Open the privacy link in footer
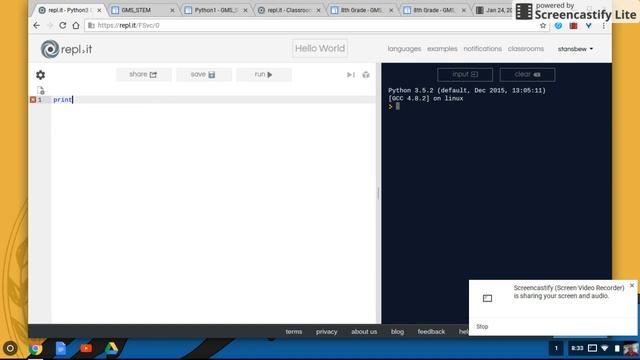 (x=327, y=331)
